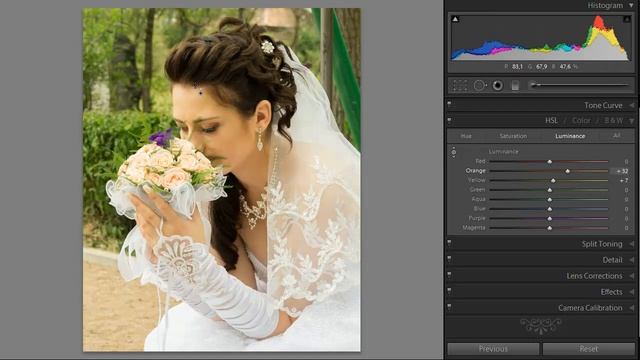Toggle the Split Toning panel on/off switch
Viewport: 640px width, 360px height.
449,243
